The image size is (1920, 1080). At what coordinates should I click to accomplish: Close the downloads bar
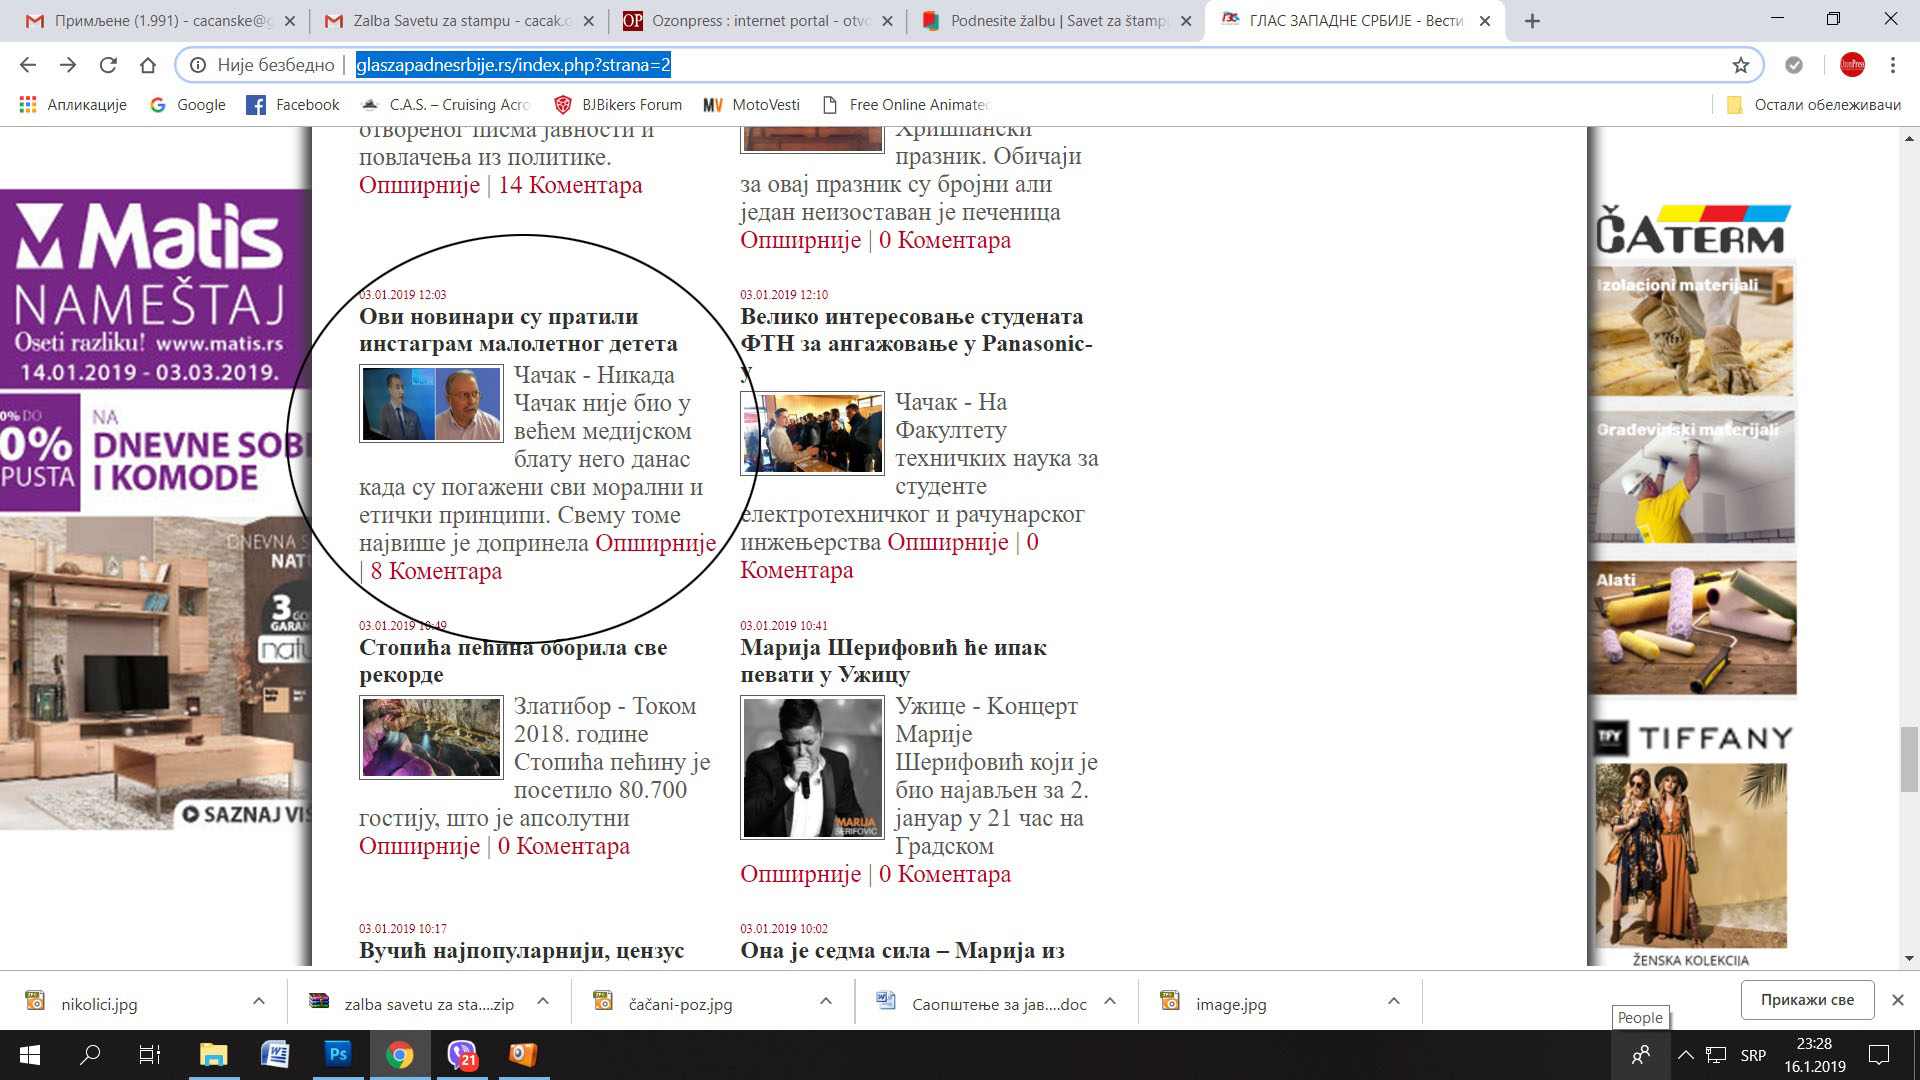1897,1000
